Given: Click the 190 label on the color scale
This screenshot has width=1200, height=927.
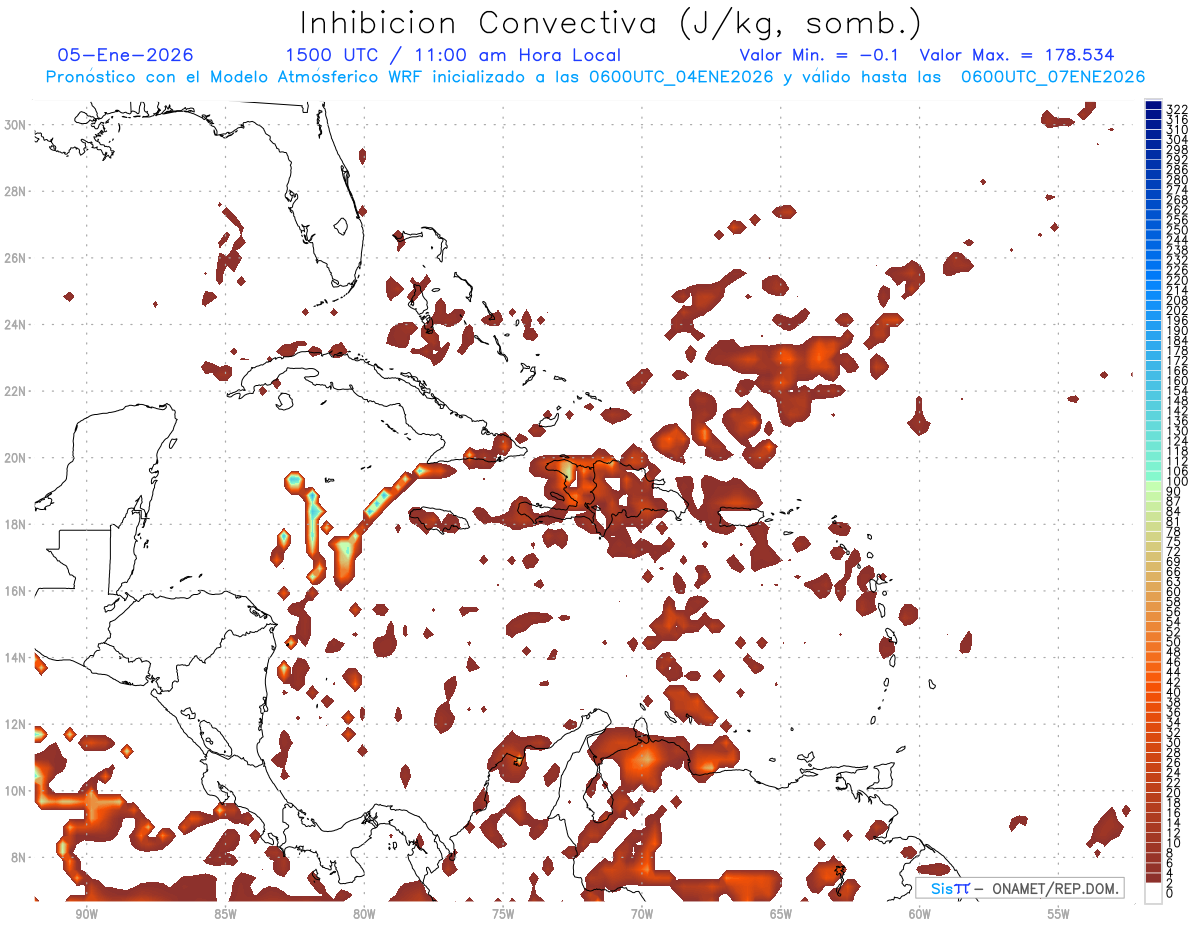Looking at the screenshot, I should [x=1177, y=331].
